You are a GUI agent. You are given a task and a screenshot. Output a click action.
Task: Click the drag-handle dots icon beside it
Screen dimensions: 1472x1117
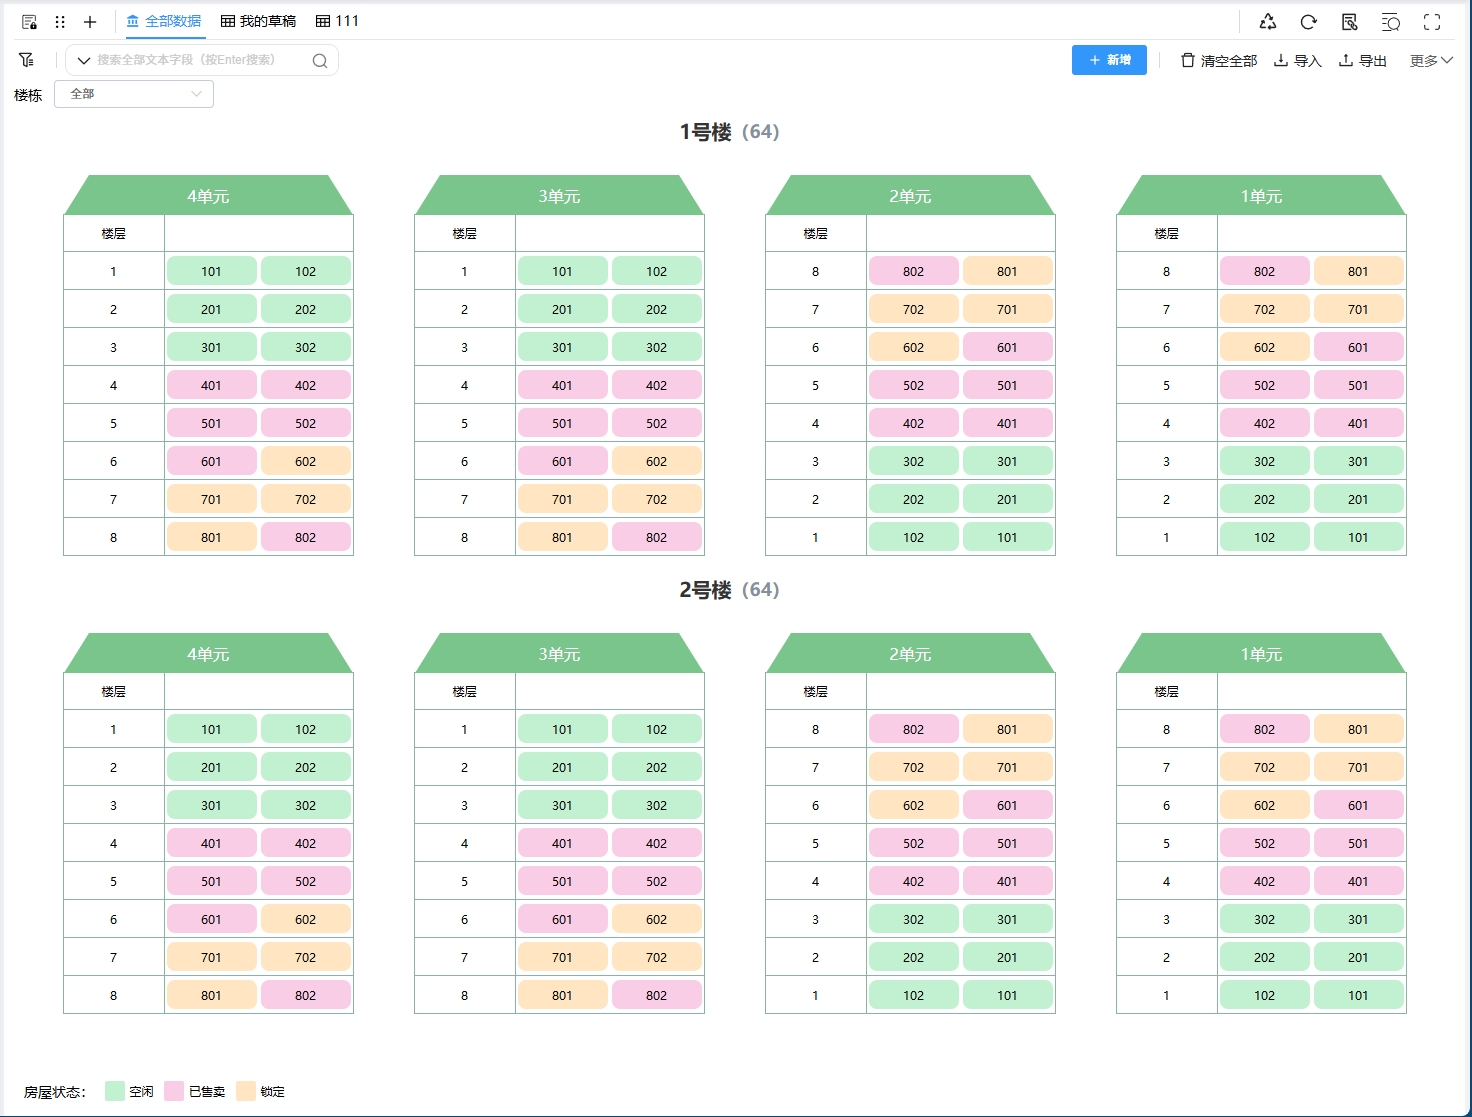point(59,21)
